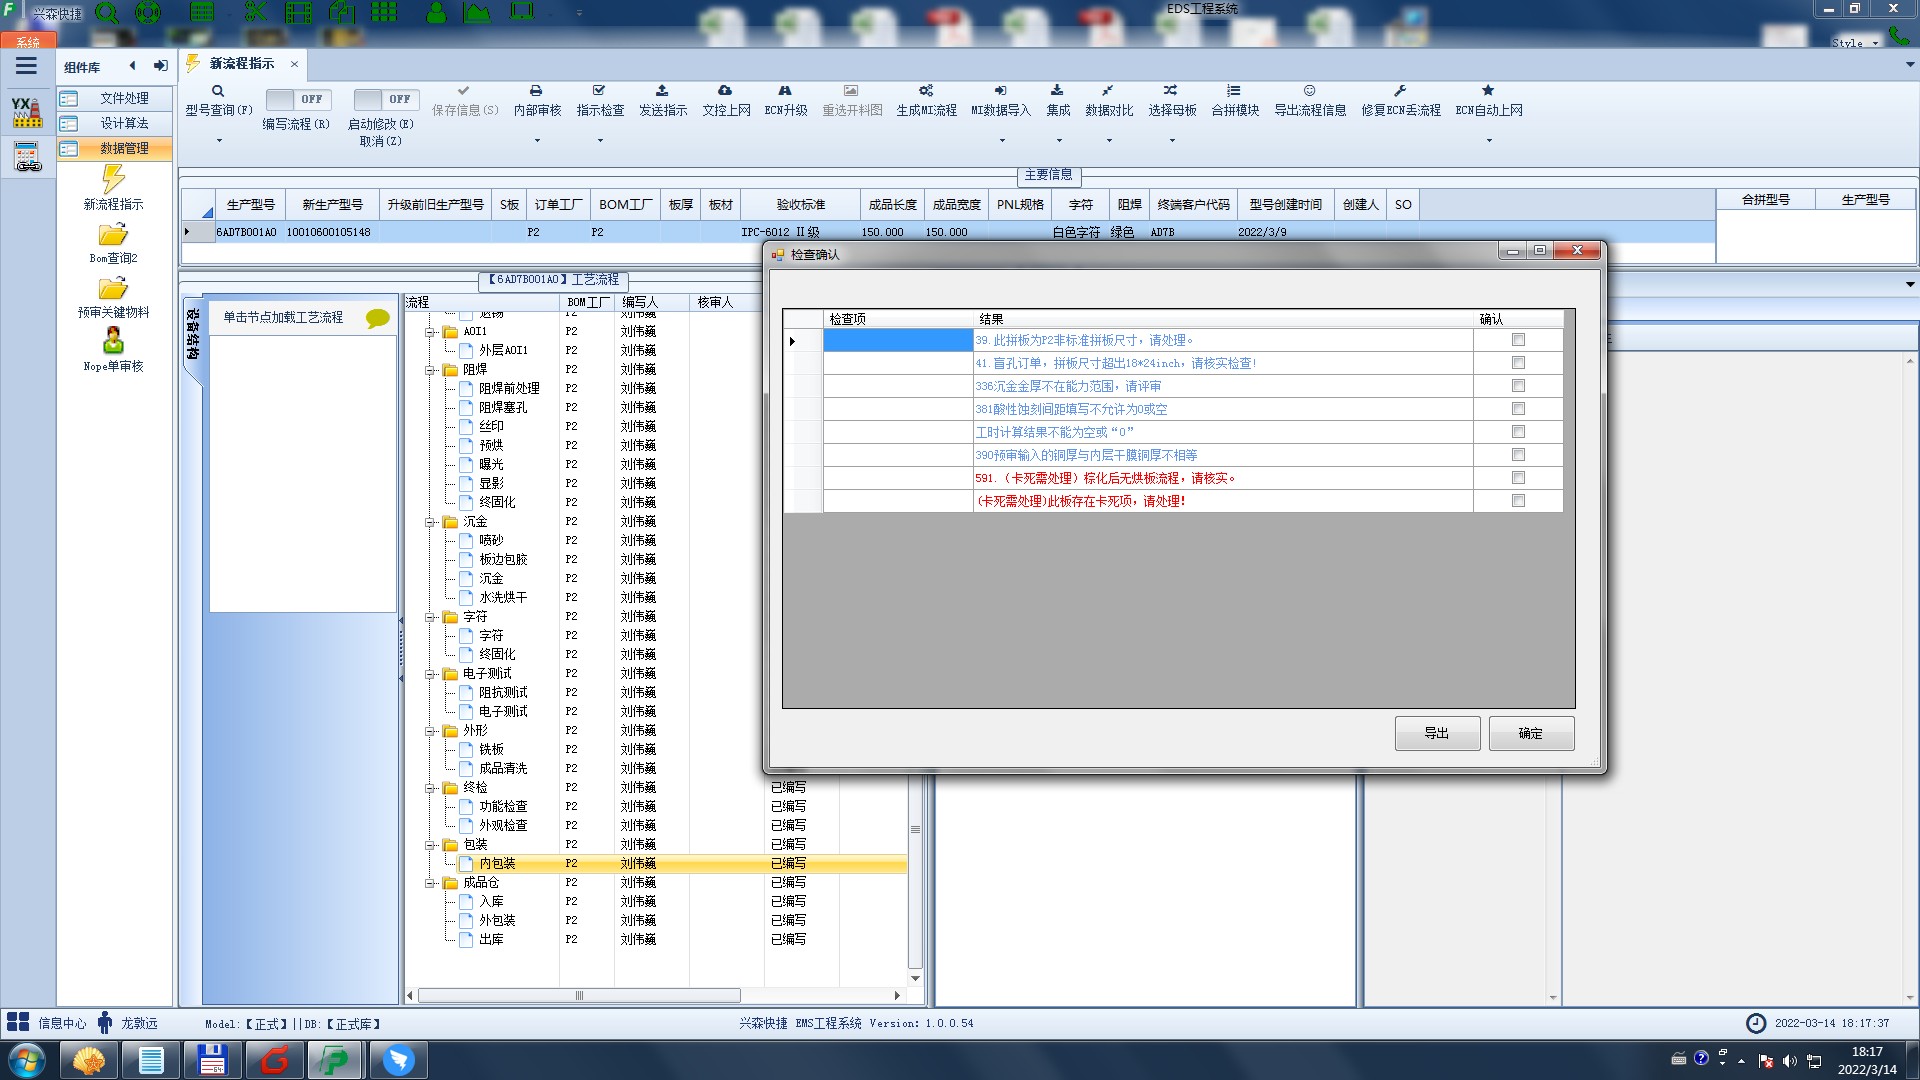Screen dimensions: 1920x1080
Task: Open Bom查询2 folder icon
Action: point(113,236)
